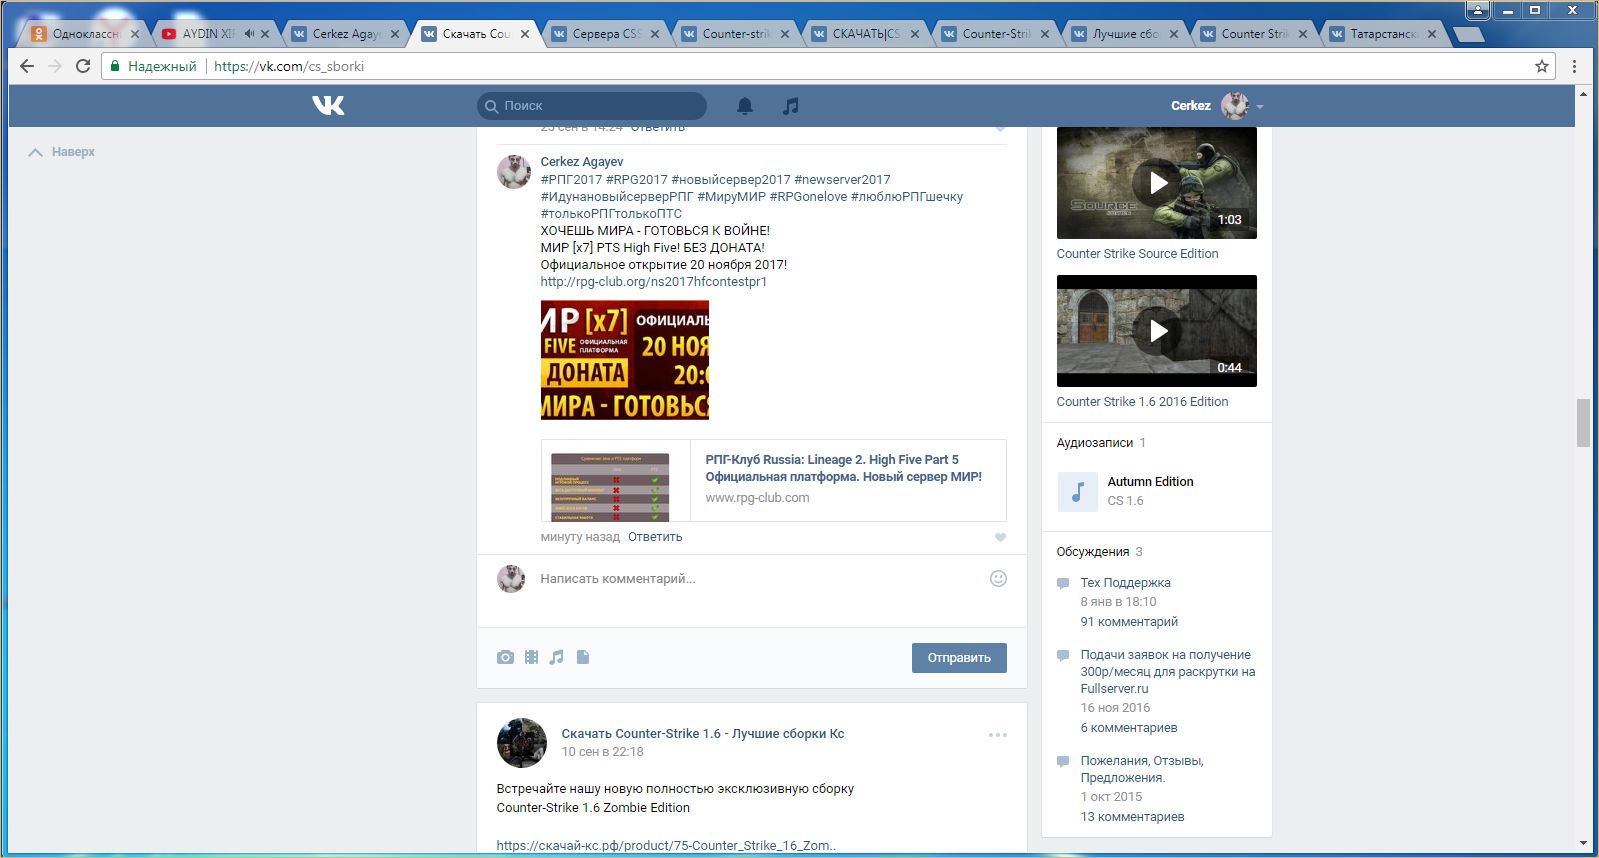1599x858 pixels.
Task: Switch to the Татарстанск tab
Action: tap(1382, 33)
